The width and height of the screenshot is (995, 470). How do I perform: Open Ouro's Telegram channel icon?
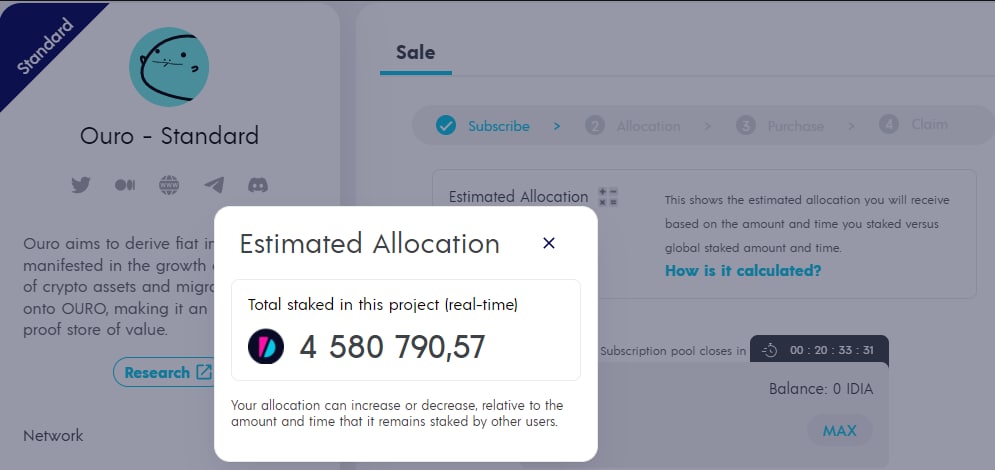tap(214, 185)
